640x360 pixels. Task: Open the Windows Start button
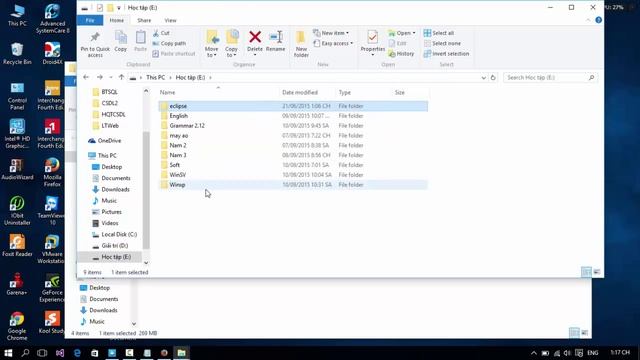(8, 353)
